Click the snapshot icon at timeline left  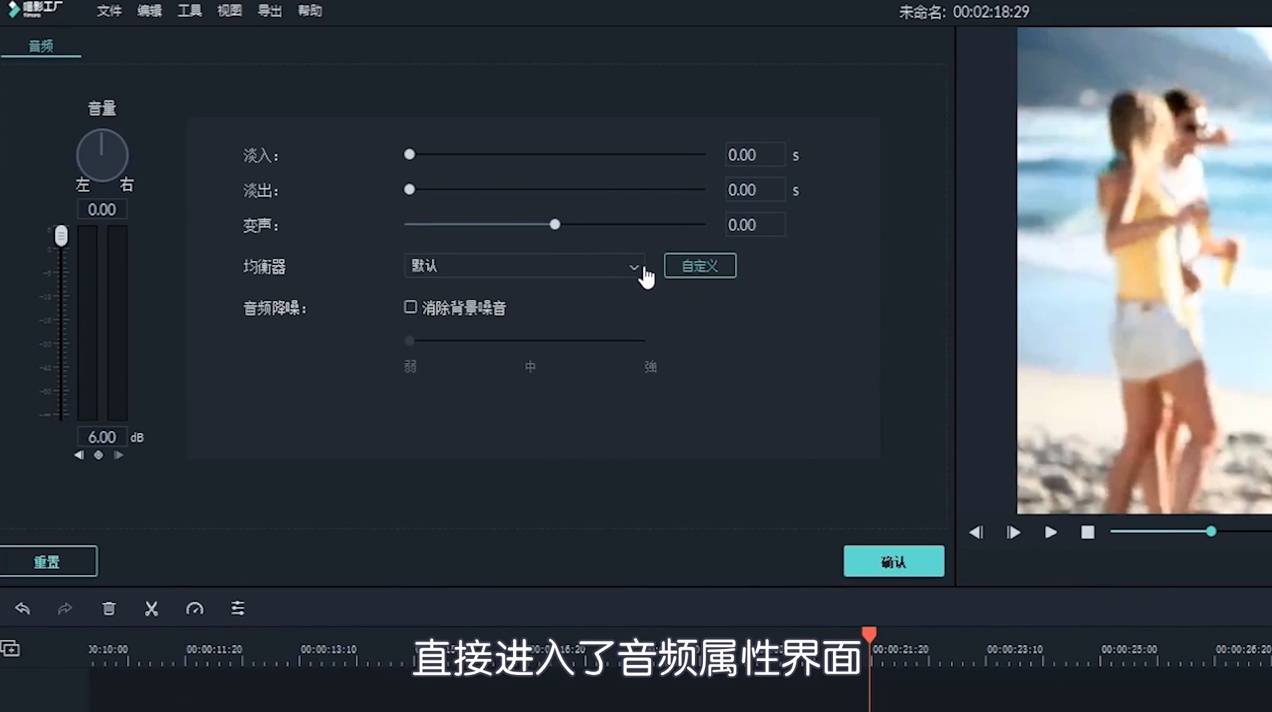tap(11, 649)
